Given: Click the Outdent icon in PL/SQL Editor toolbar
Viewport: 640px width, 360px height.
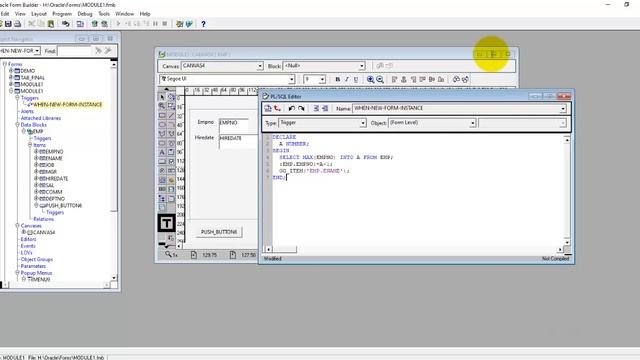Looking at the screenshot, I should tap(325, 108).
